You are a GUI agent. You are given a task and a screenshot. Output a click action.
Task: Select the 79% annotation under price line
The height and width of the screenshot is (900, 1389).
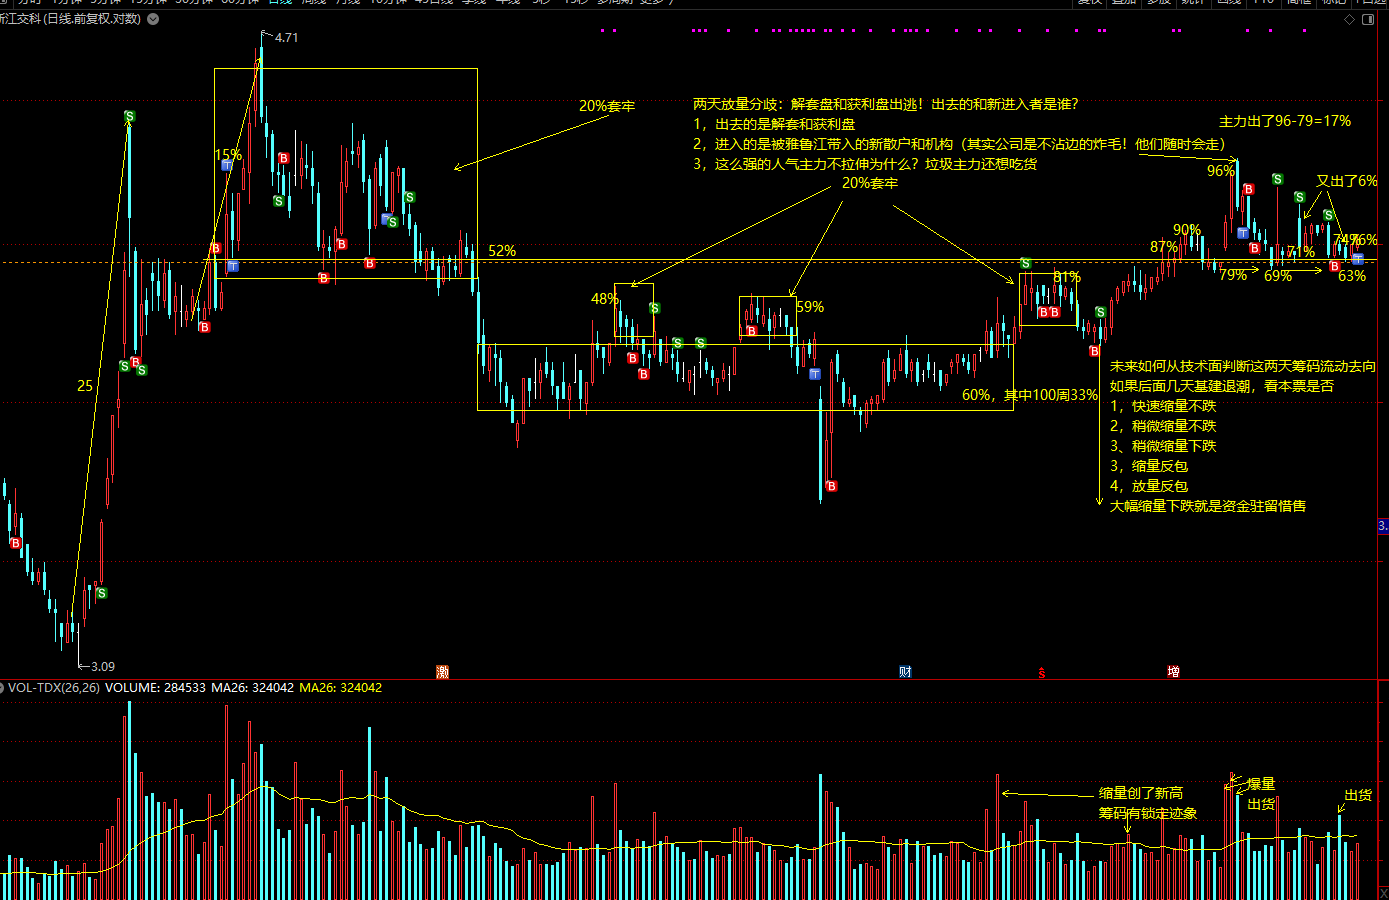(x=1233, y=275)
